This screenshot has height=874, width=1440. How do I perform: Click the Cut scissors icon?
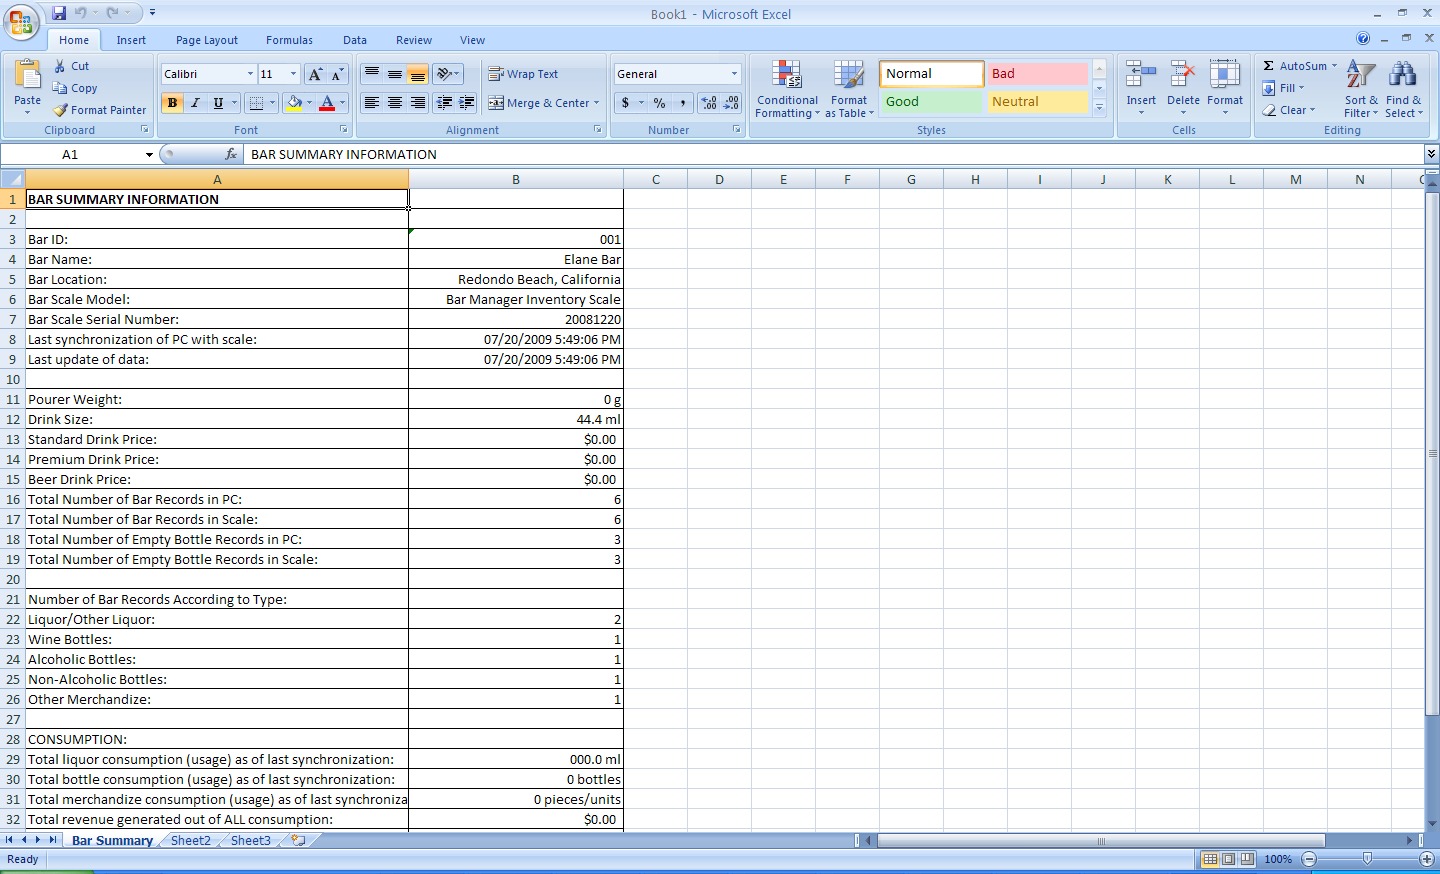coord(60,66)
